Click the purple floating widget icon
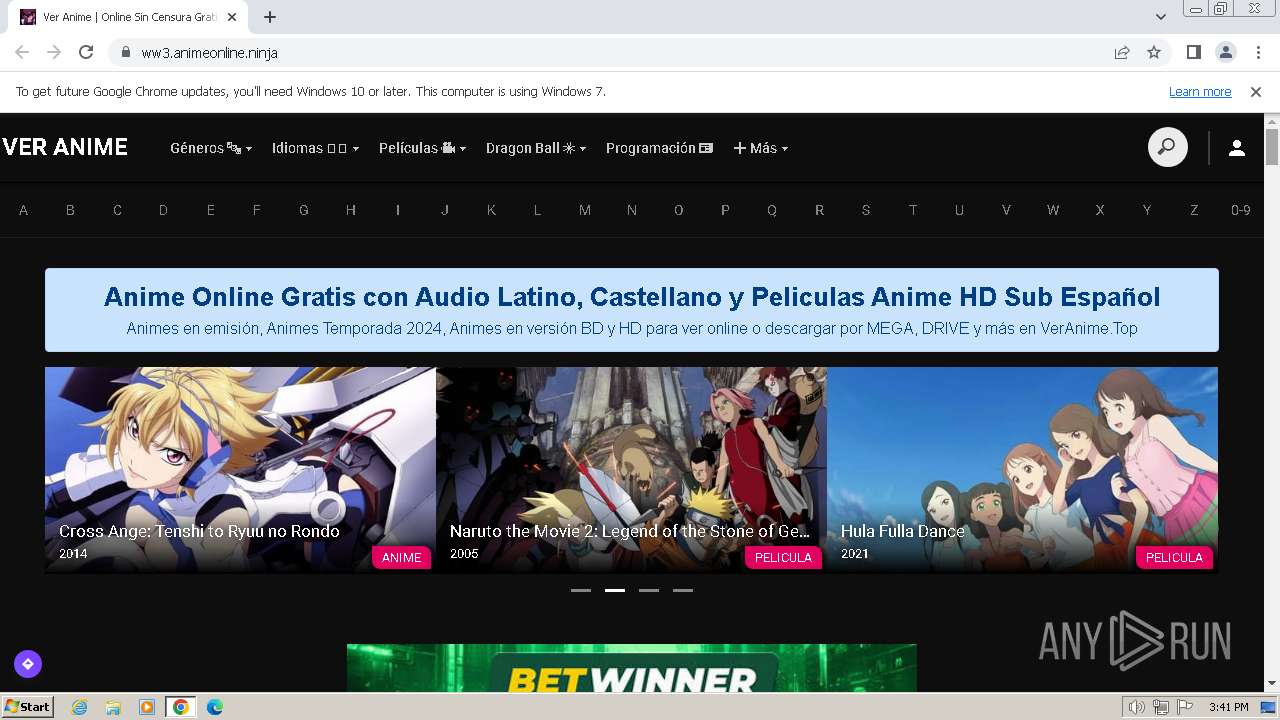The image size is (1280, 720). 28,663
